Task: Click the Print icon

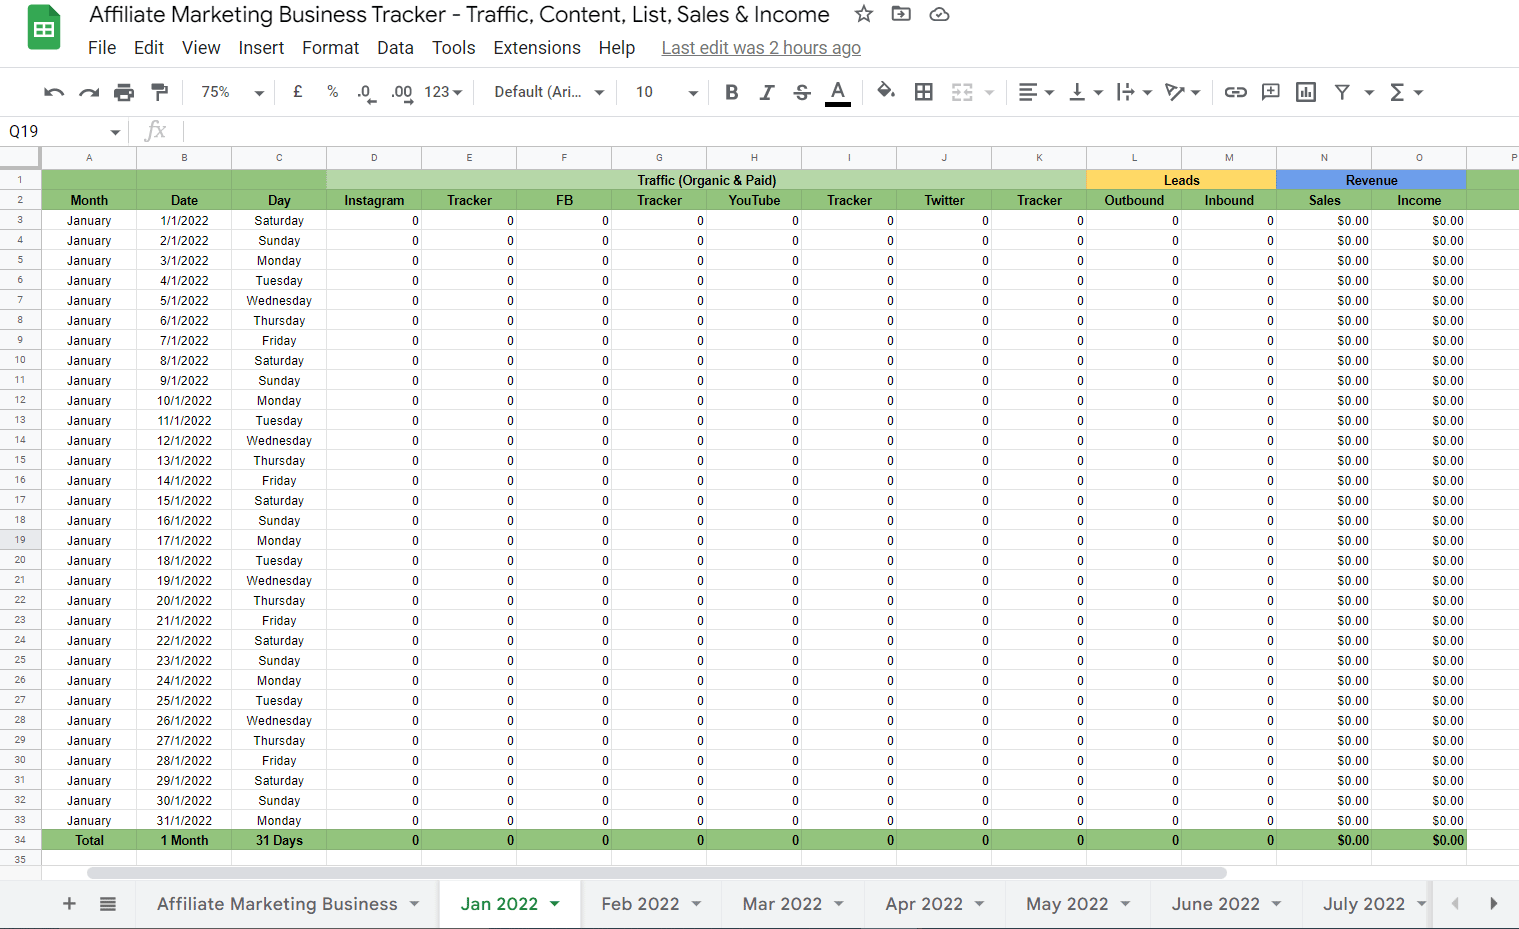Action: (124, 91)
